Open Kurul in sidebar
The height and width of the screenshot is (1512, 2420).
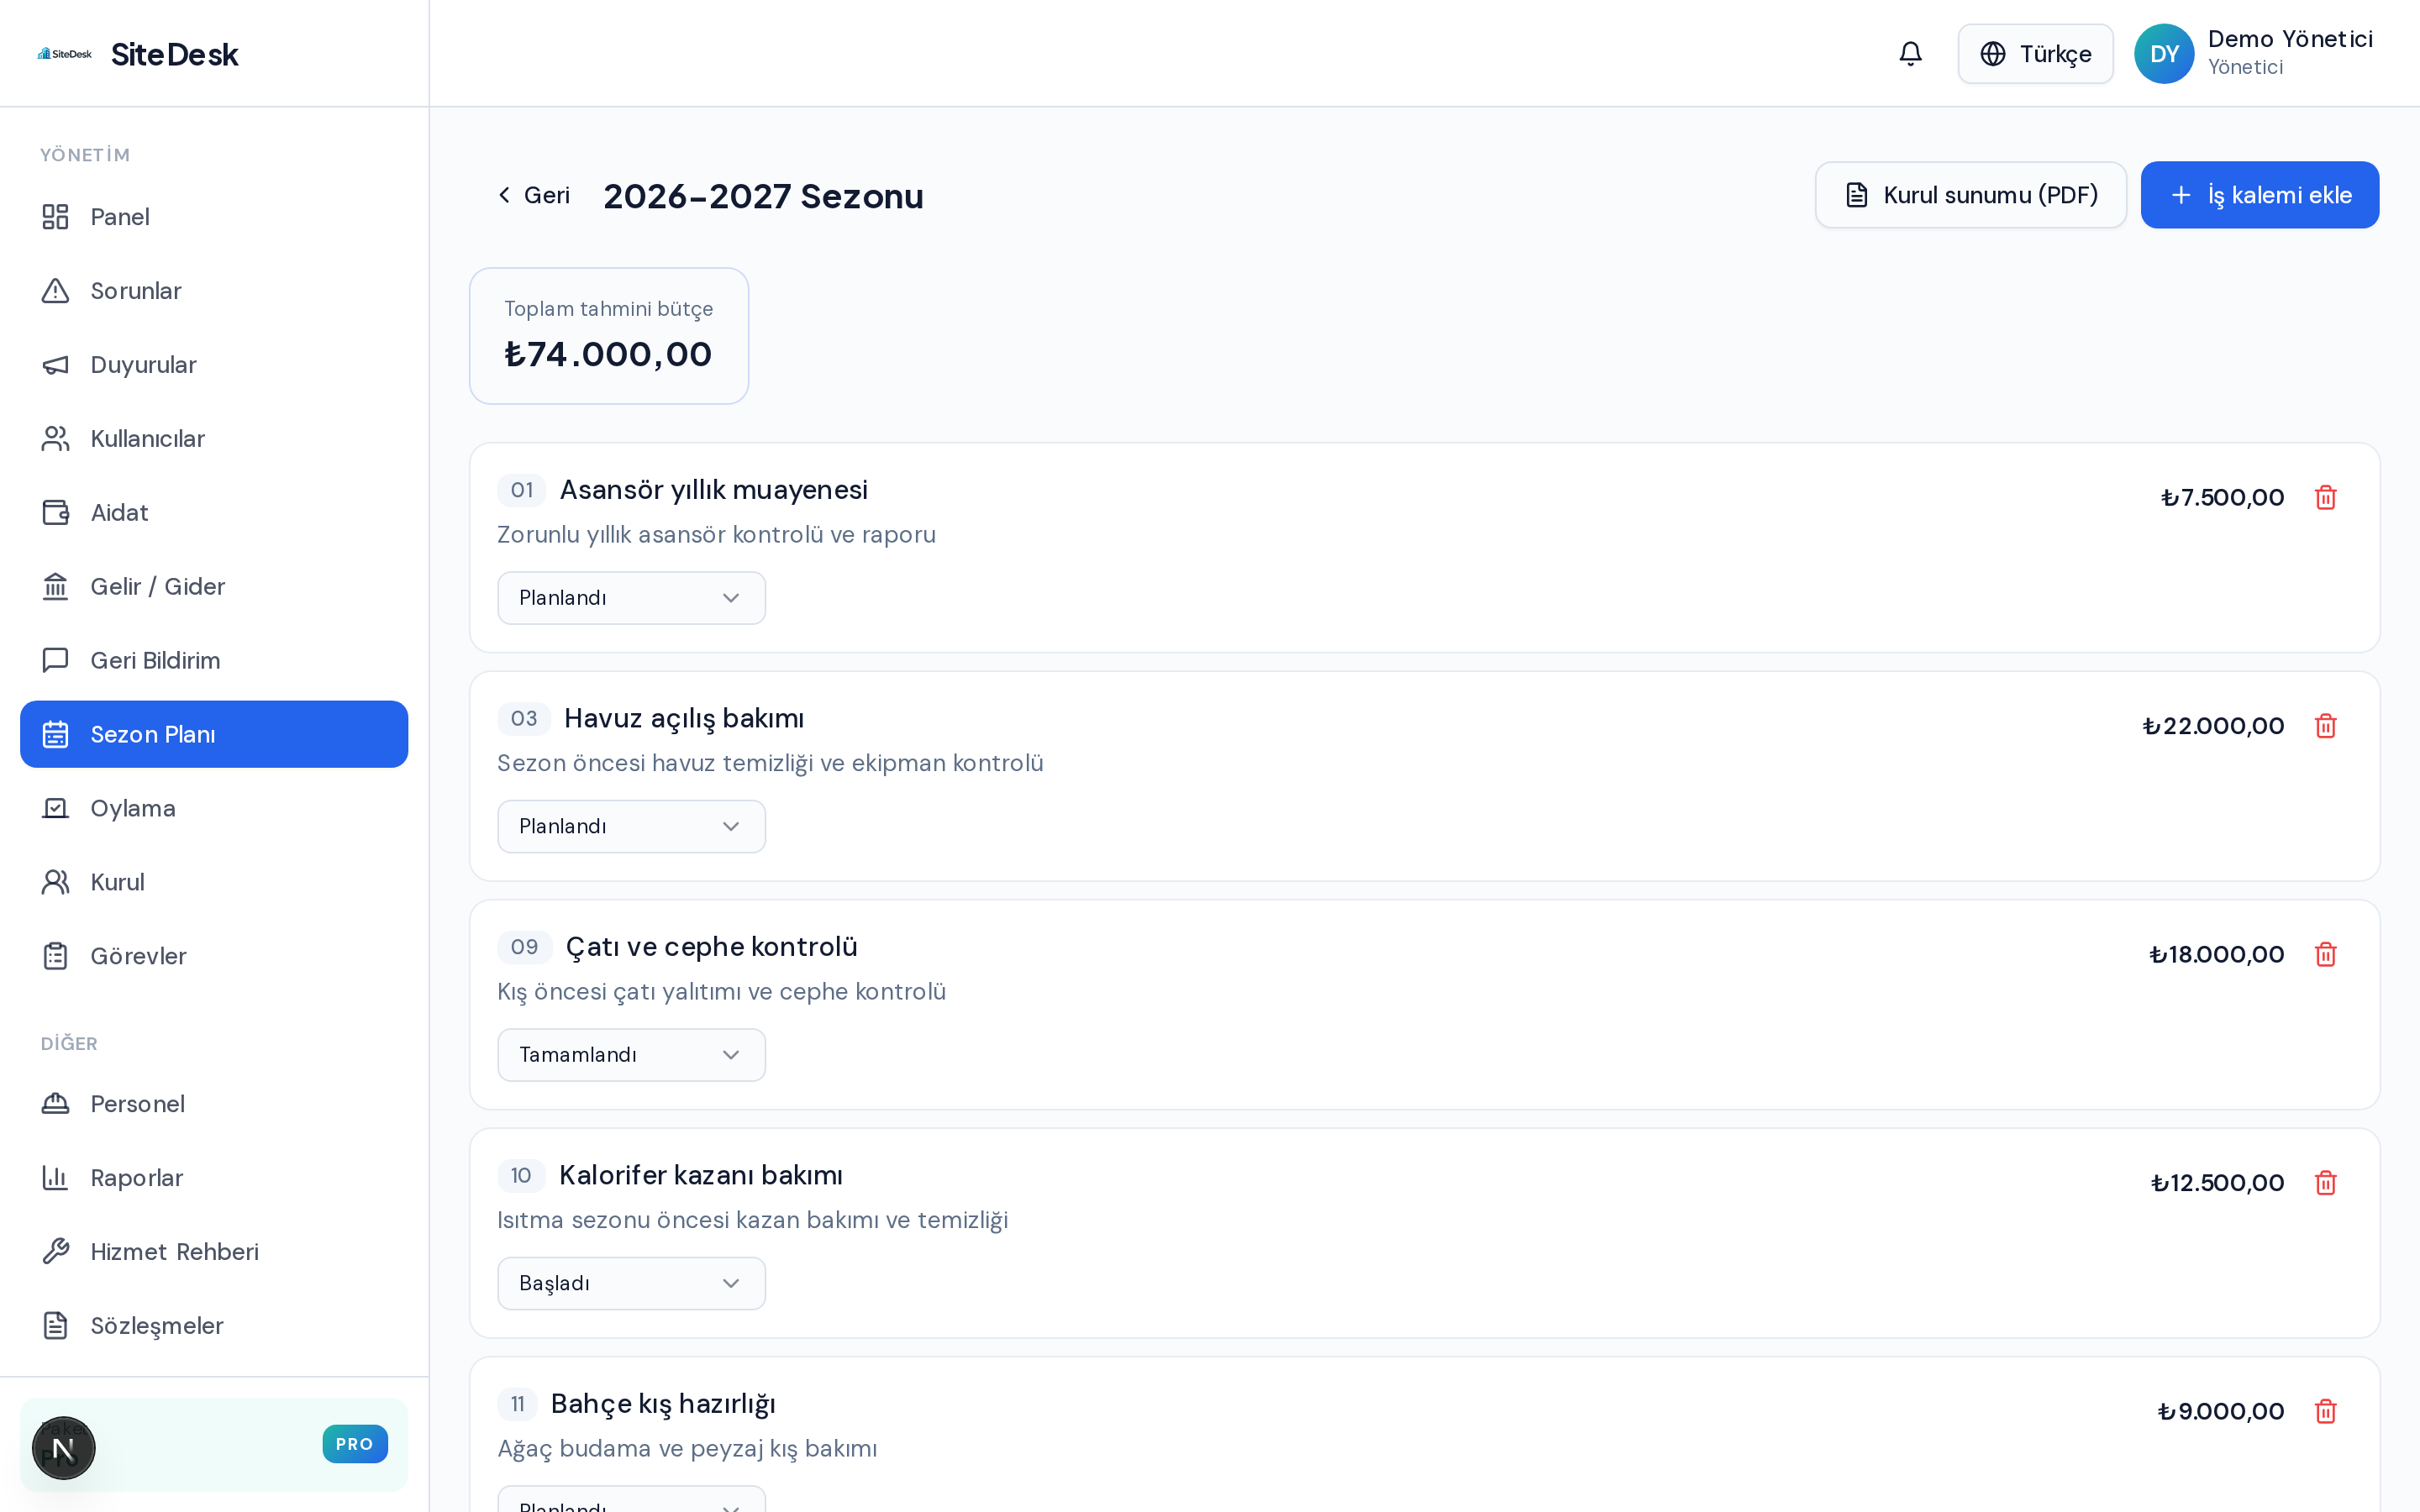214,882
